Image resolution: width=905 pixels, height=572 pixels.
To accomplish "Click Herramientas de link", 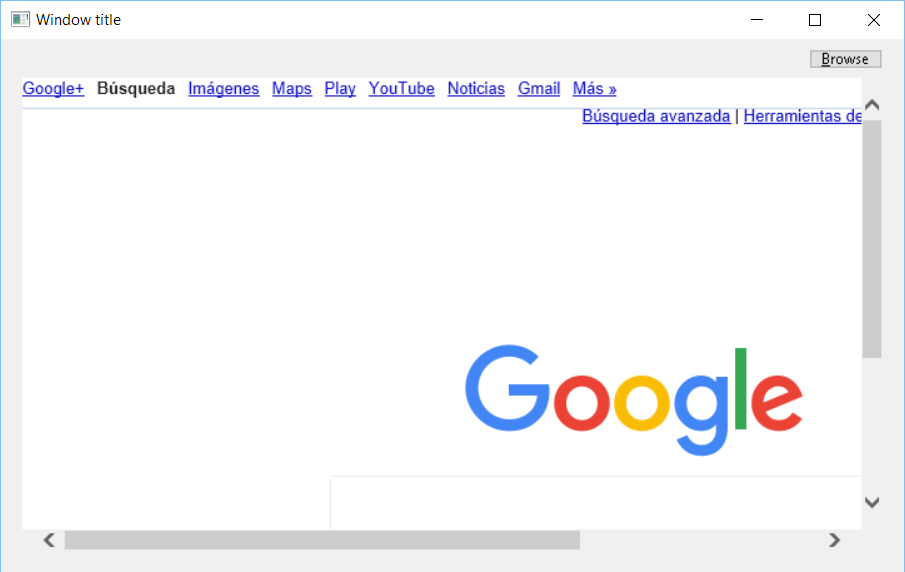I will click(802, 116).
